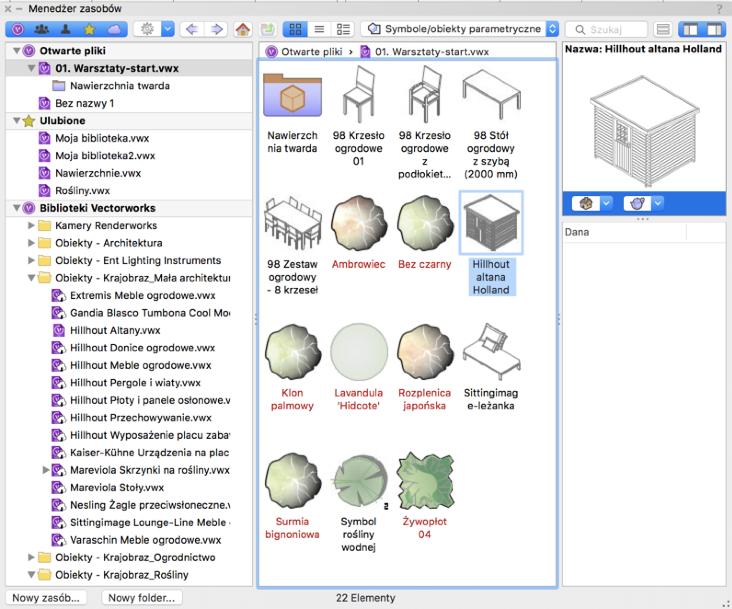Toggle the favorites star filter in toolbar
732x609 pixels.
click(x=89, y=29)
